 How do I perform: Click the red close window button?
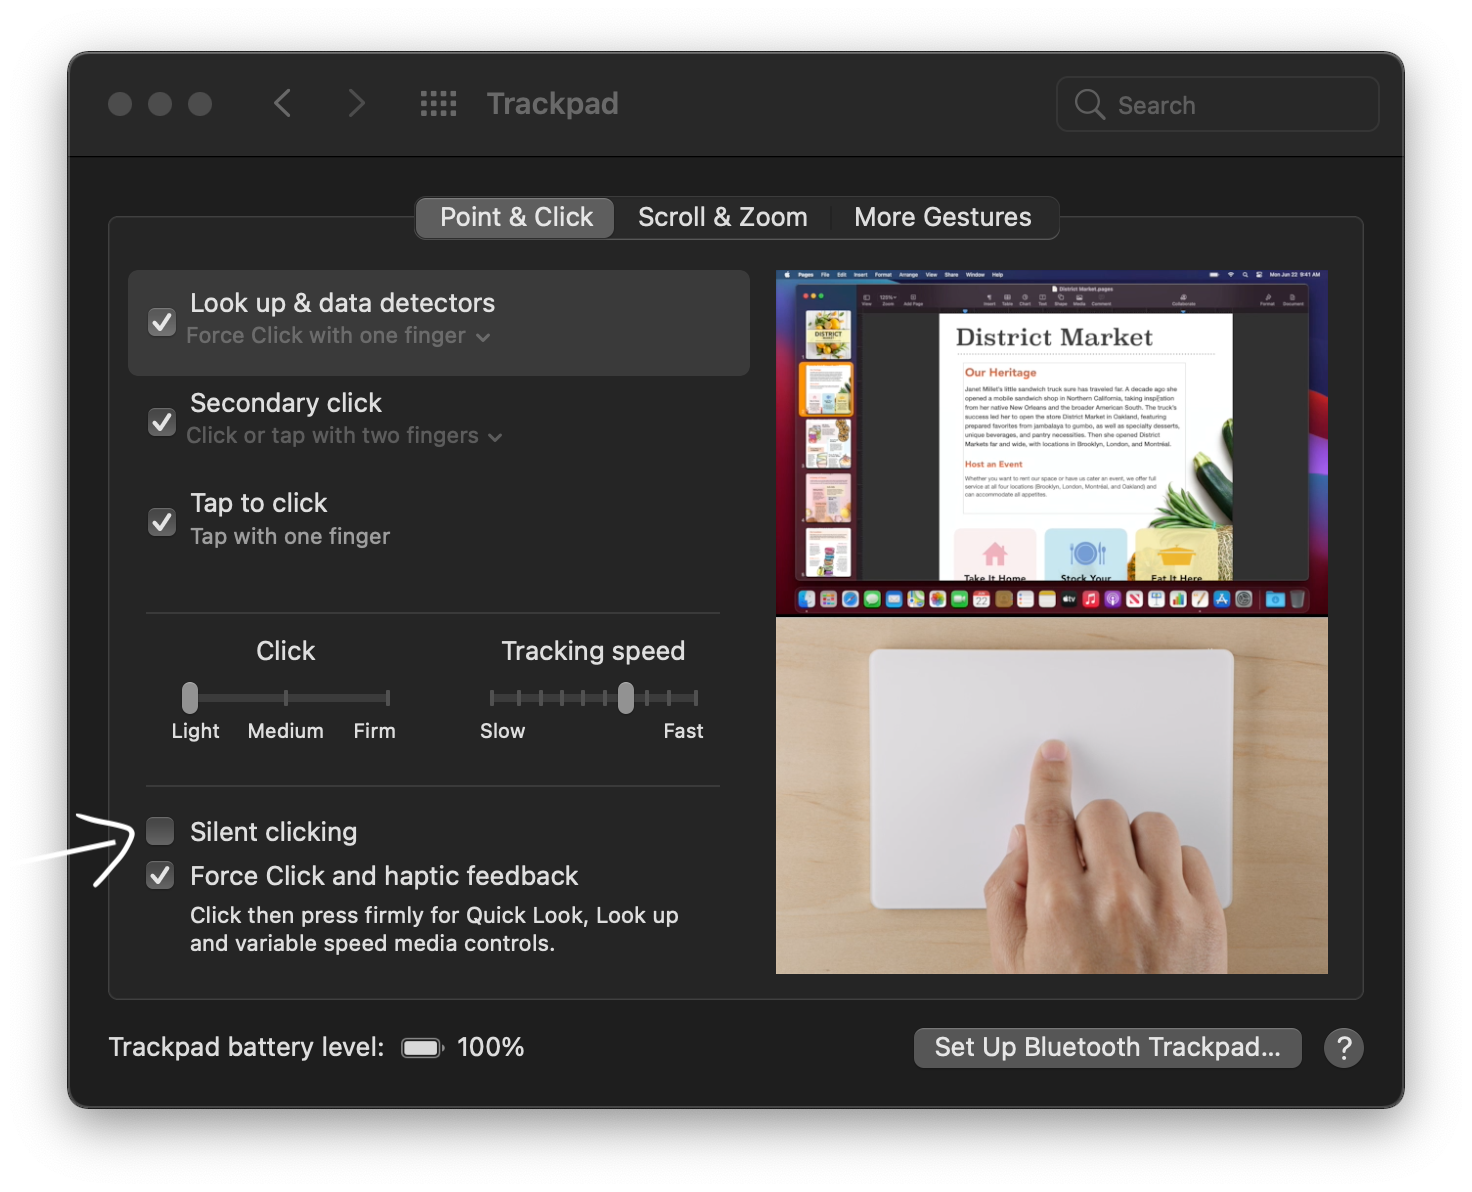(120, 104)
